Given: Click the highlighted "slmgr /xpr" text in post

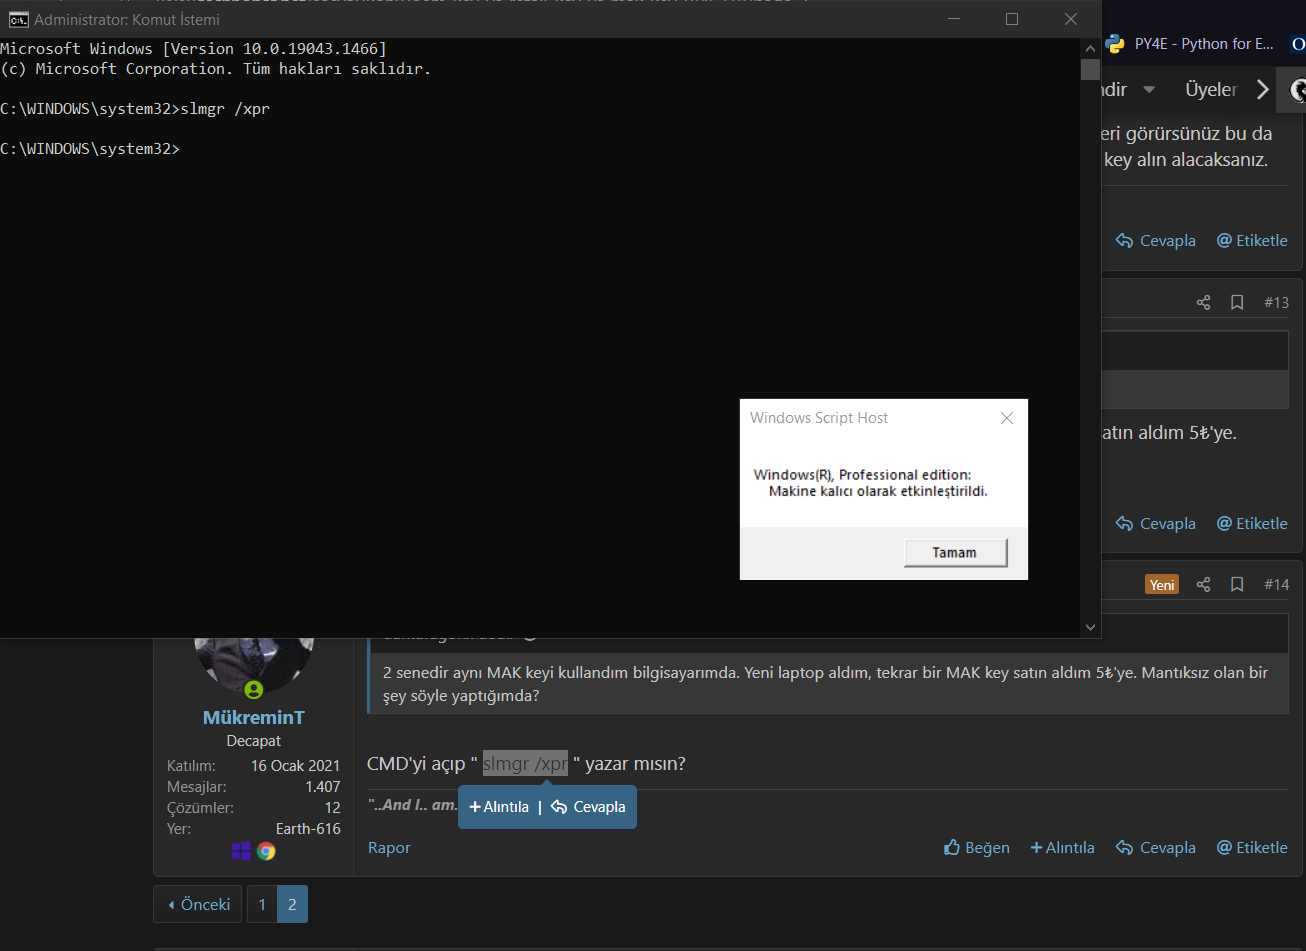Looking at the screenshot, I should click(525, 764).
